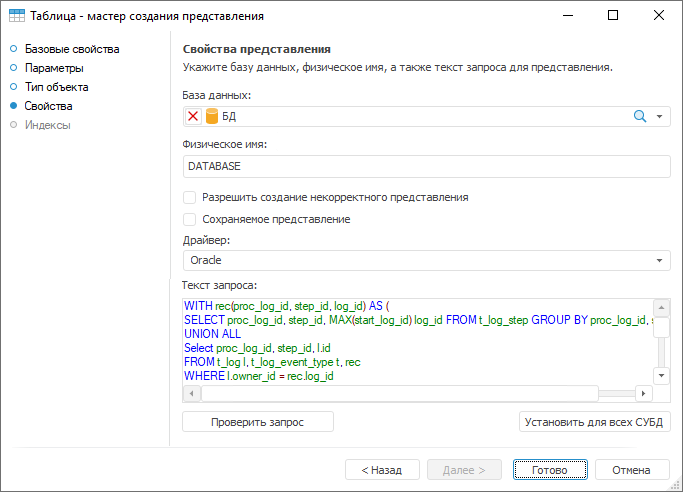
Task: Expand the database selection dropdown arrow
Action: 660,116
